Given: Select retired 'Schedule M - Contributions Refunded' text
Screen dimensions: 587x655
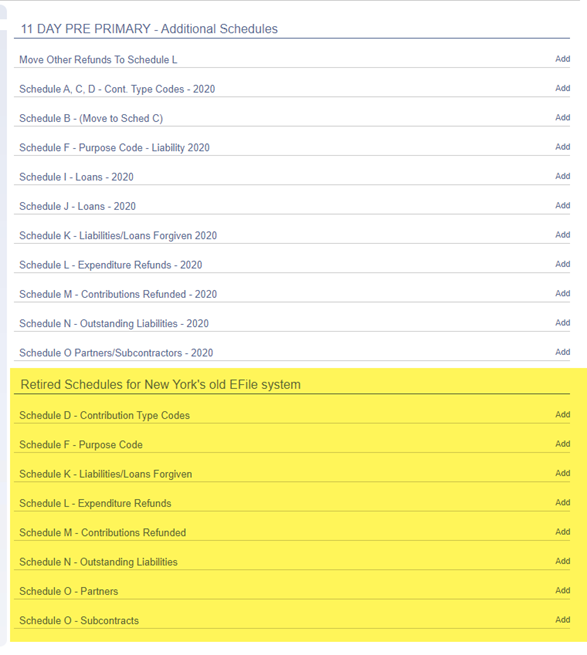Looking at the screenshot, I should point(103,533).
